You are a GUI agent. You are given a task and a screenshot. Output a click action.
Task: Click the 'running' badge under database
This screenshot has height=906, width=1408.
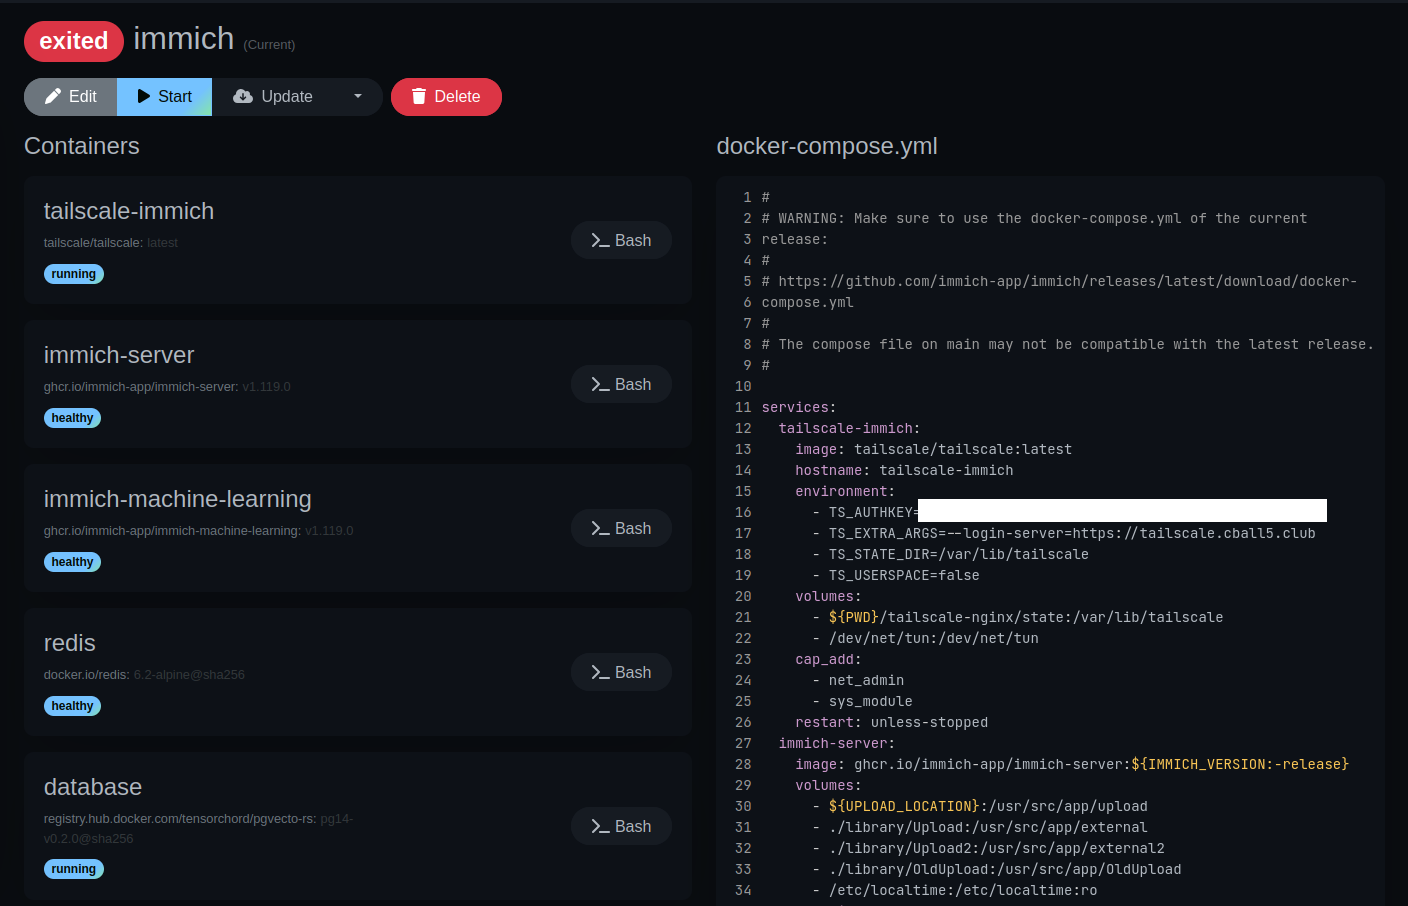[74, 869]
